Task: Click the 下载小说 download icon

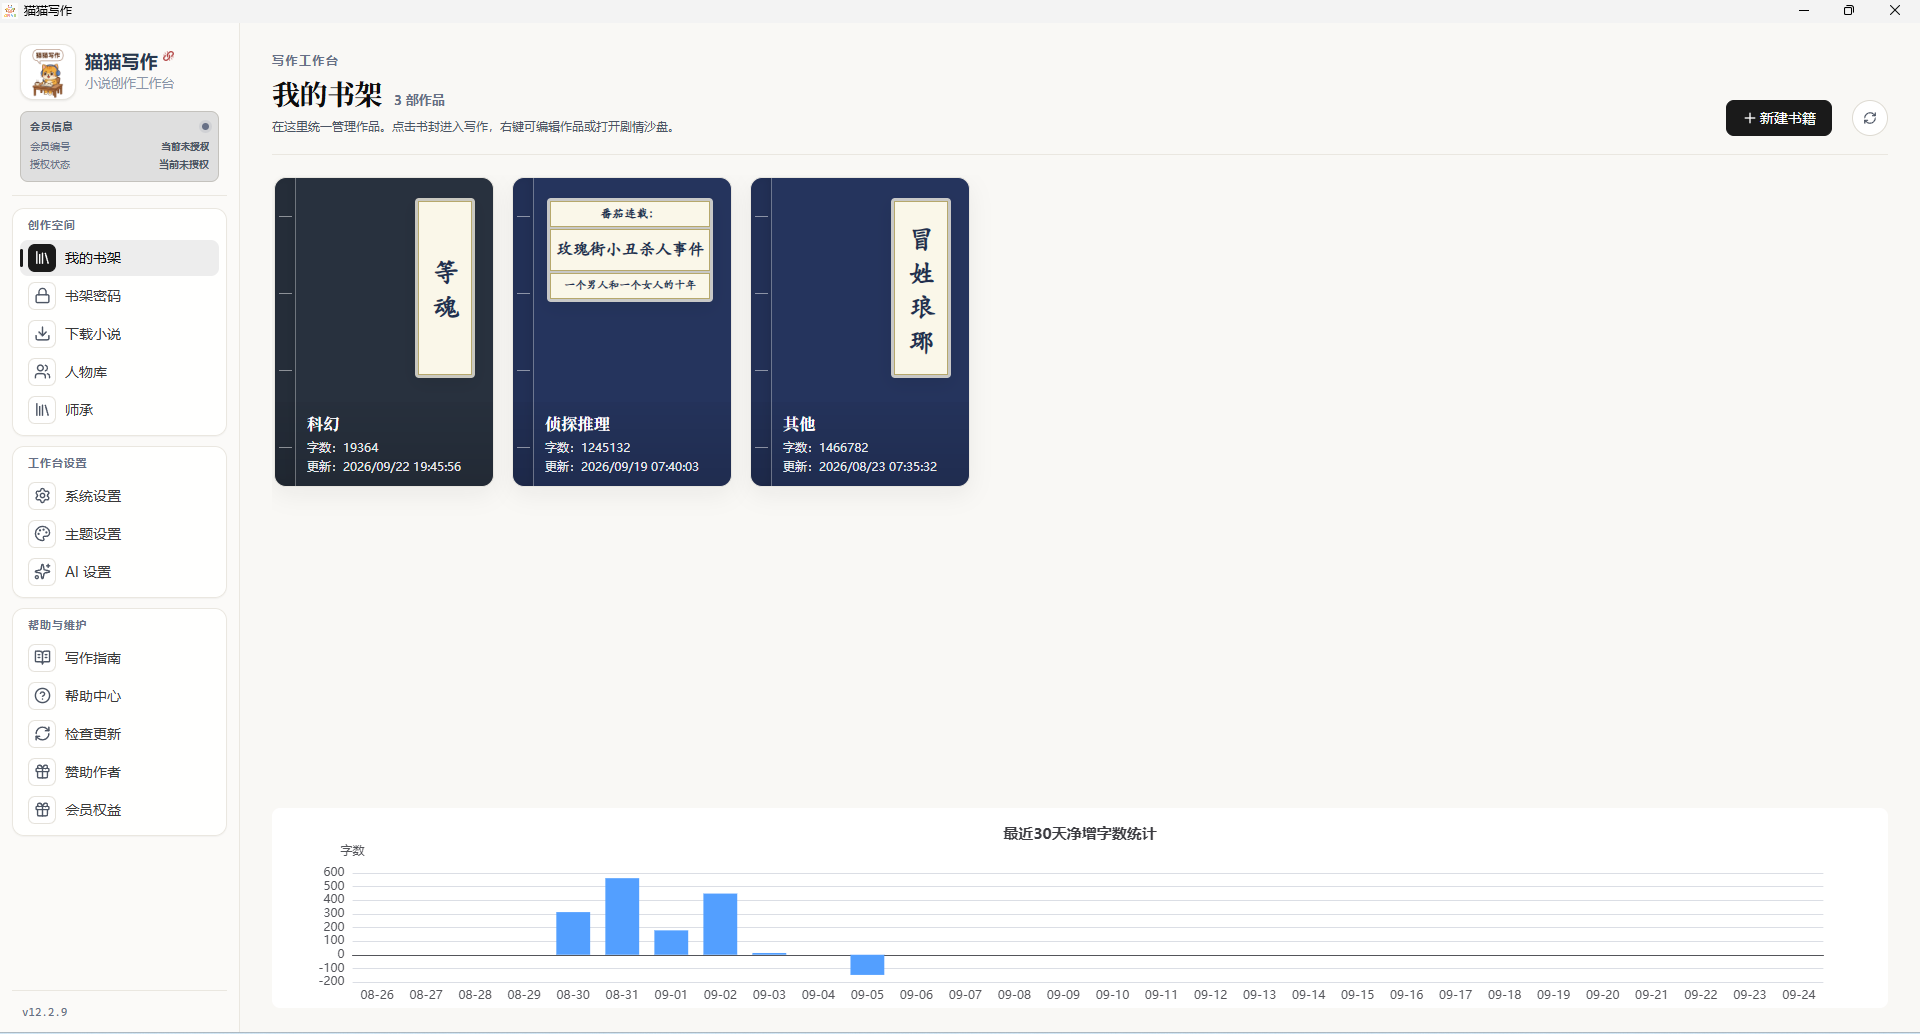Action: coord(42,334)
